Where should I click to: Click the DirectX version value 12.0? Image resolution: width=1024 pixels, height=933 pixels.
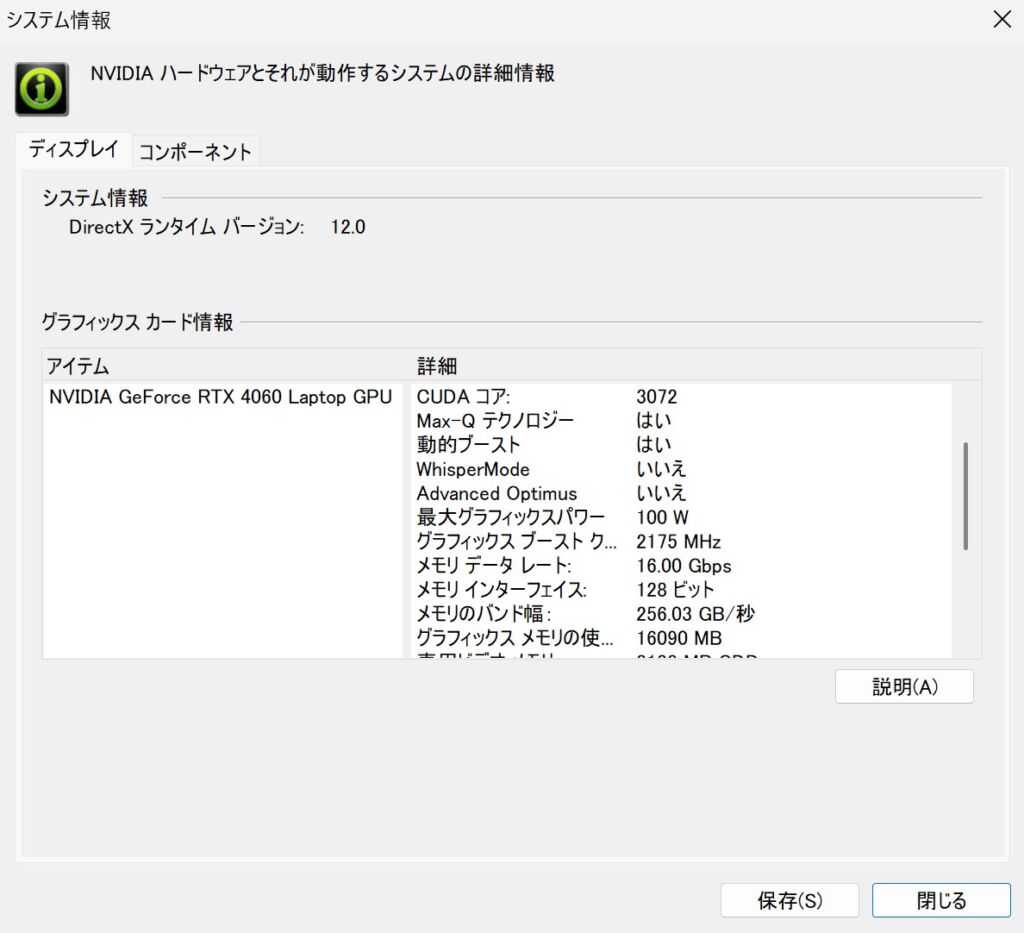coord(347,227)
